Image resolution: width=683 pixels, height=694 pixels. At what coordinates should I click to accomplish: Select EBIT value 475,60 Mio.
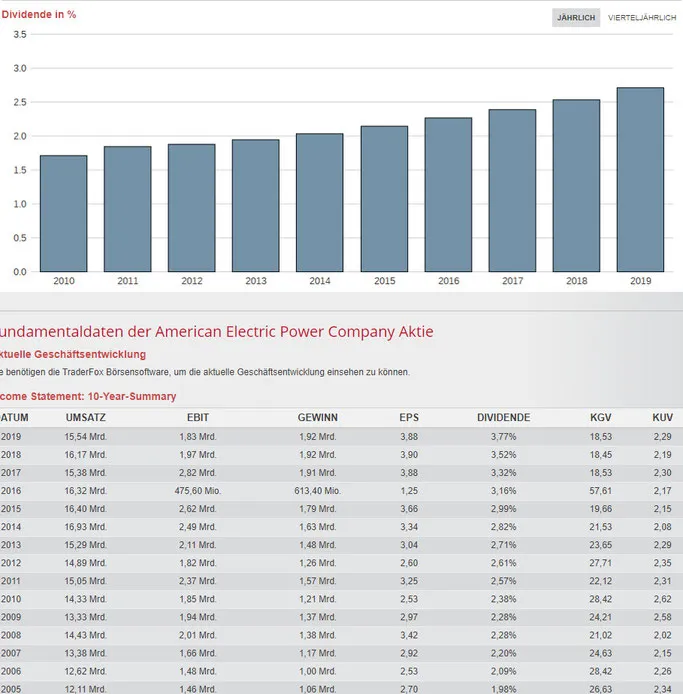pos(198,491)
